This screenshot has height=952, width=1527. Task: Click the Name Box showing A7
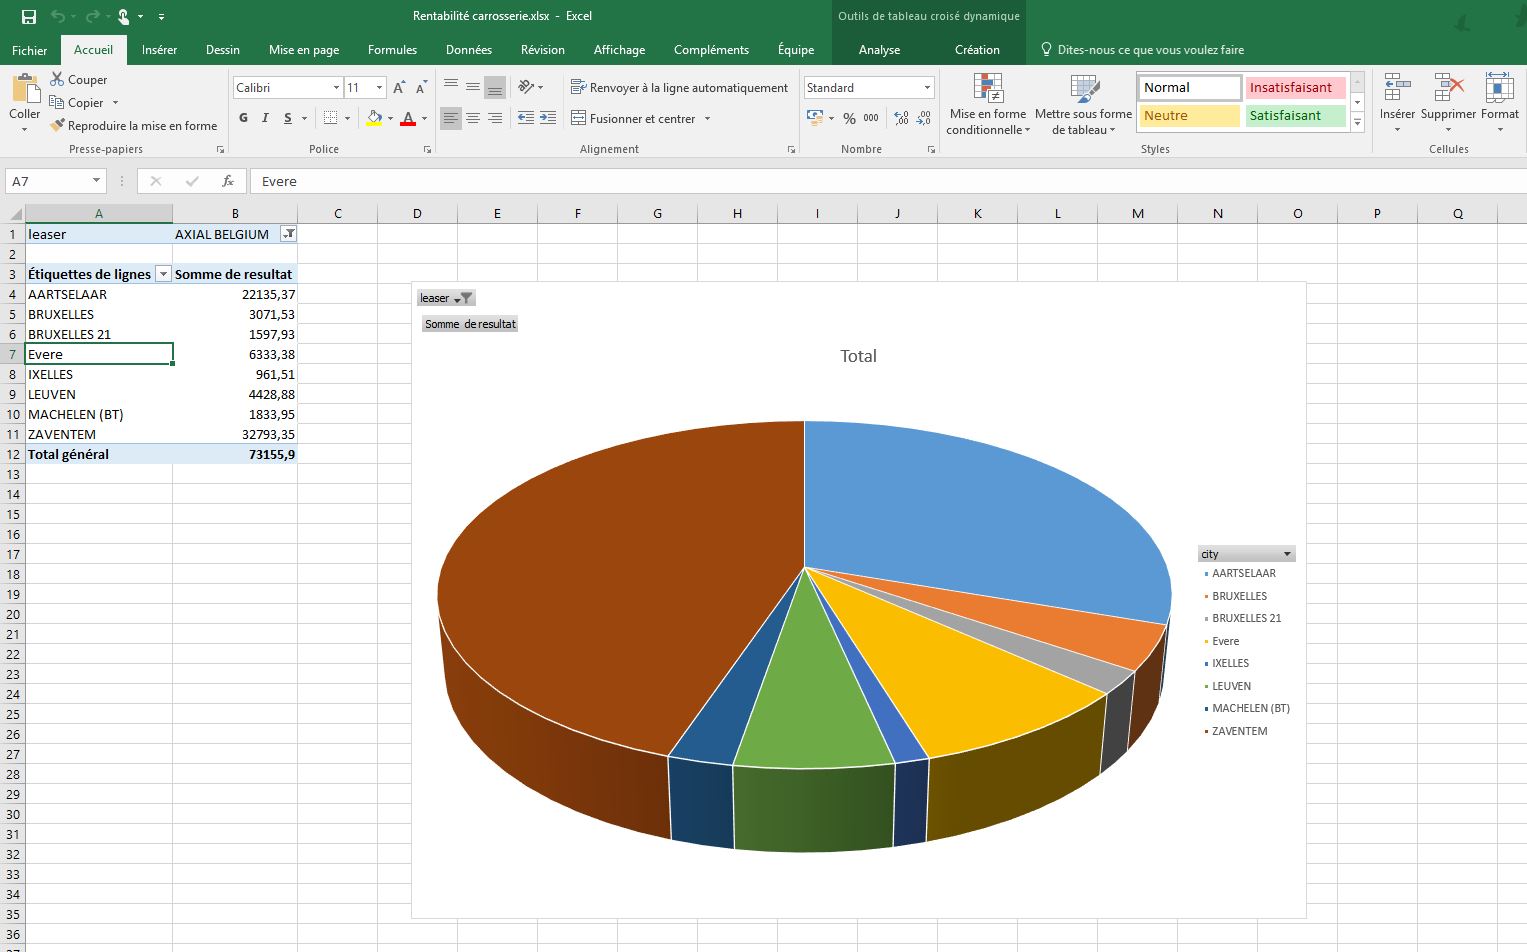(55, 181)
